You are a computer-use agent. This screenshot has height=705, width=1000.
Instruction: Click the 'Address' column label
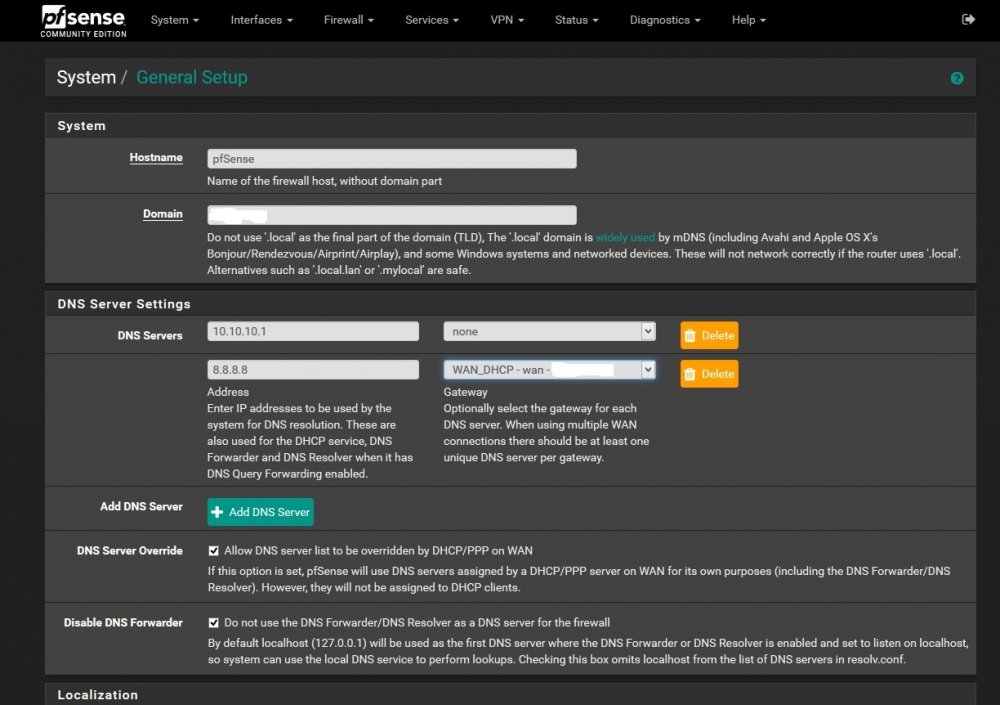(228, 392)
